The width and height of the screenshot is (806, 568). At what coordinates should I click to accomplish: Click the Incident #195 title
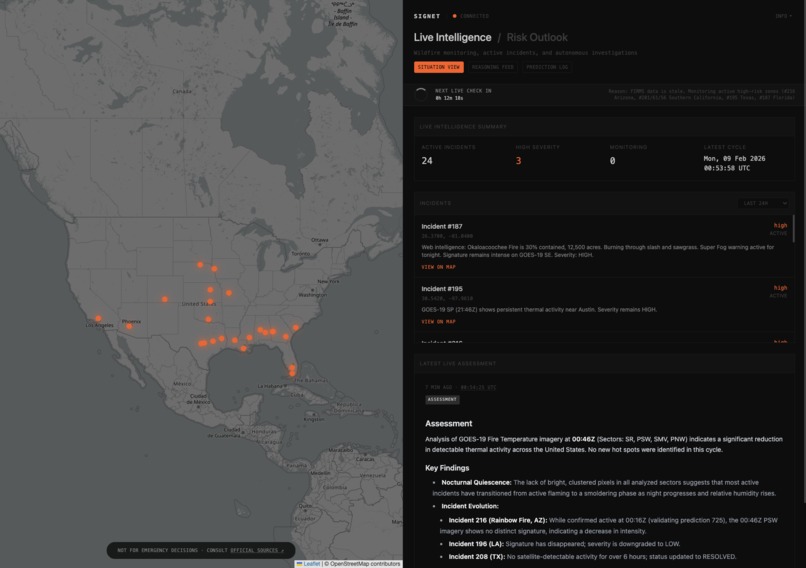coord(442,289)
